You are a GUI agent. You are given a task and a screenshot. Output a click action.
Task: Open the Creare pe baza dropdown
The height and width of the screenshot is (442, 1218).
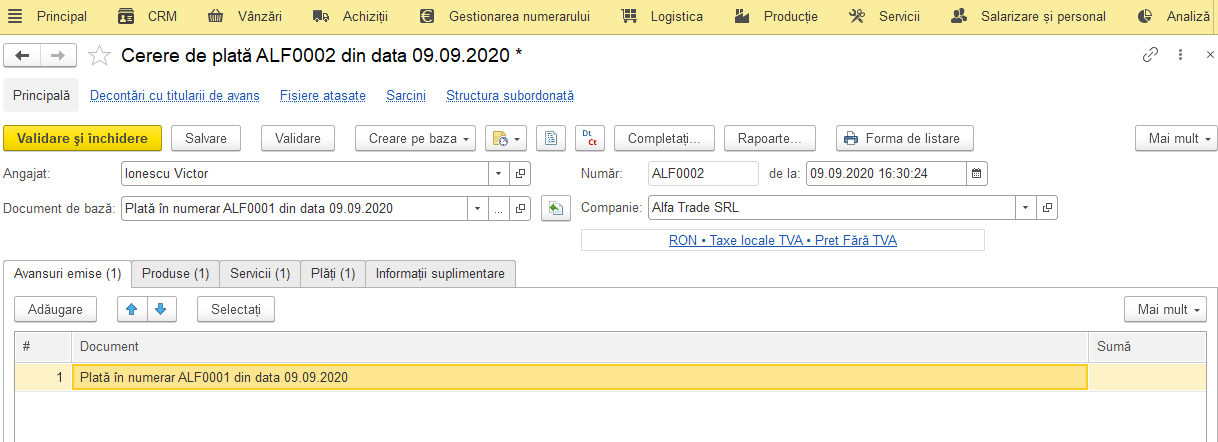[416, 138]
